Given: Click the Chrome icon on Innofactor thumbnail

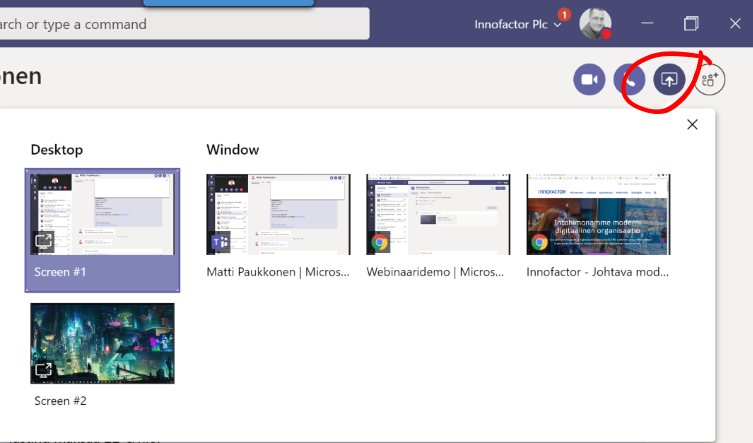Looking at the screenshot, I should point(540,242).
